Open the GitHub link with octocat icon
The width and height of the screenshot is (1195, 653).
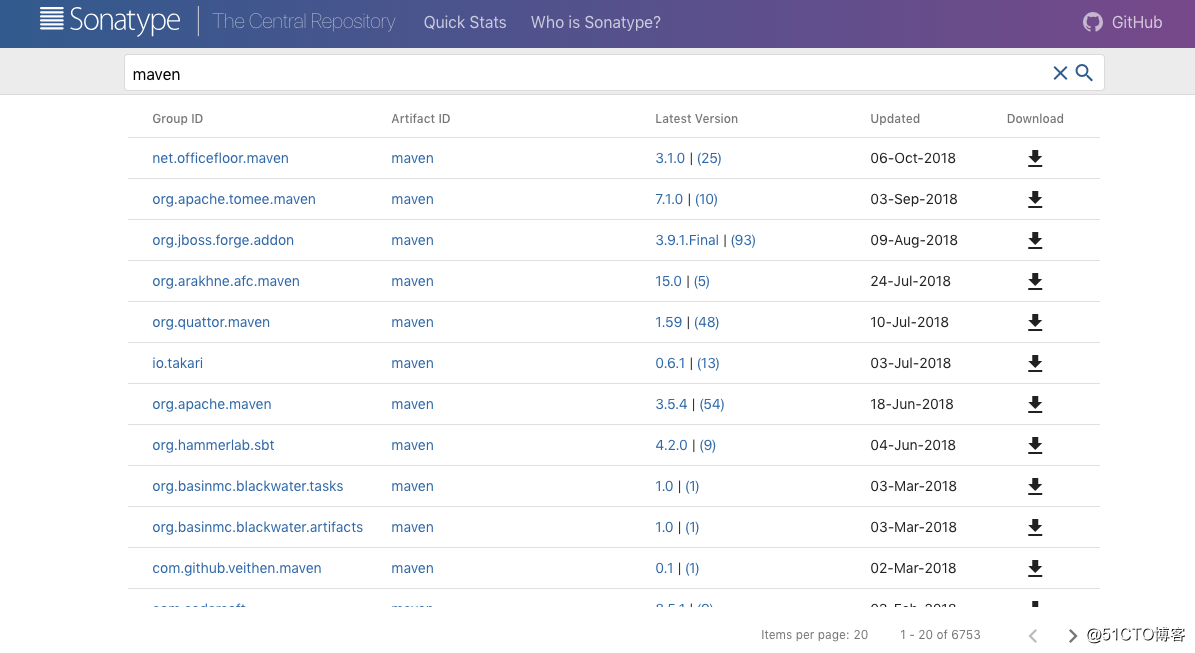[x=1123, y=22]
